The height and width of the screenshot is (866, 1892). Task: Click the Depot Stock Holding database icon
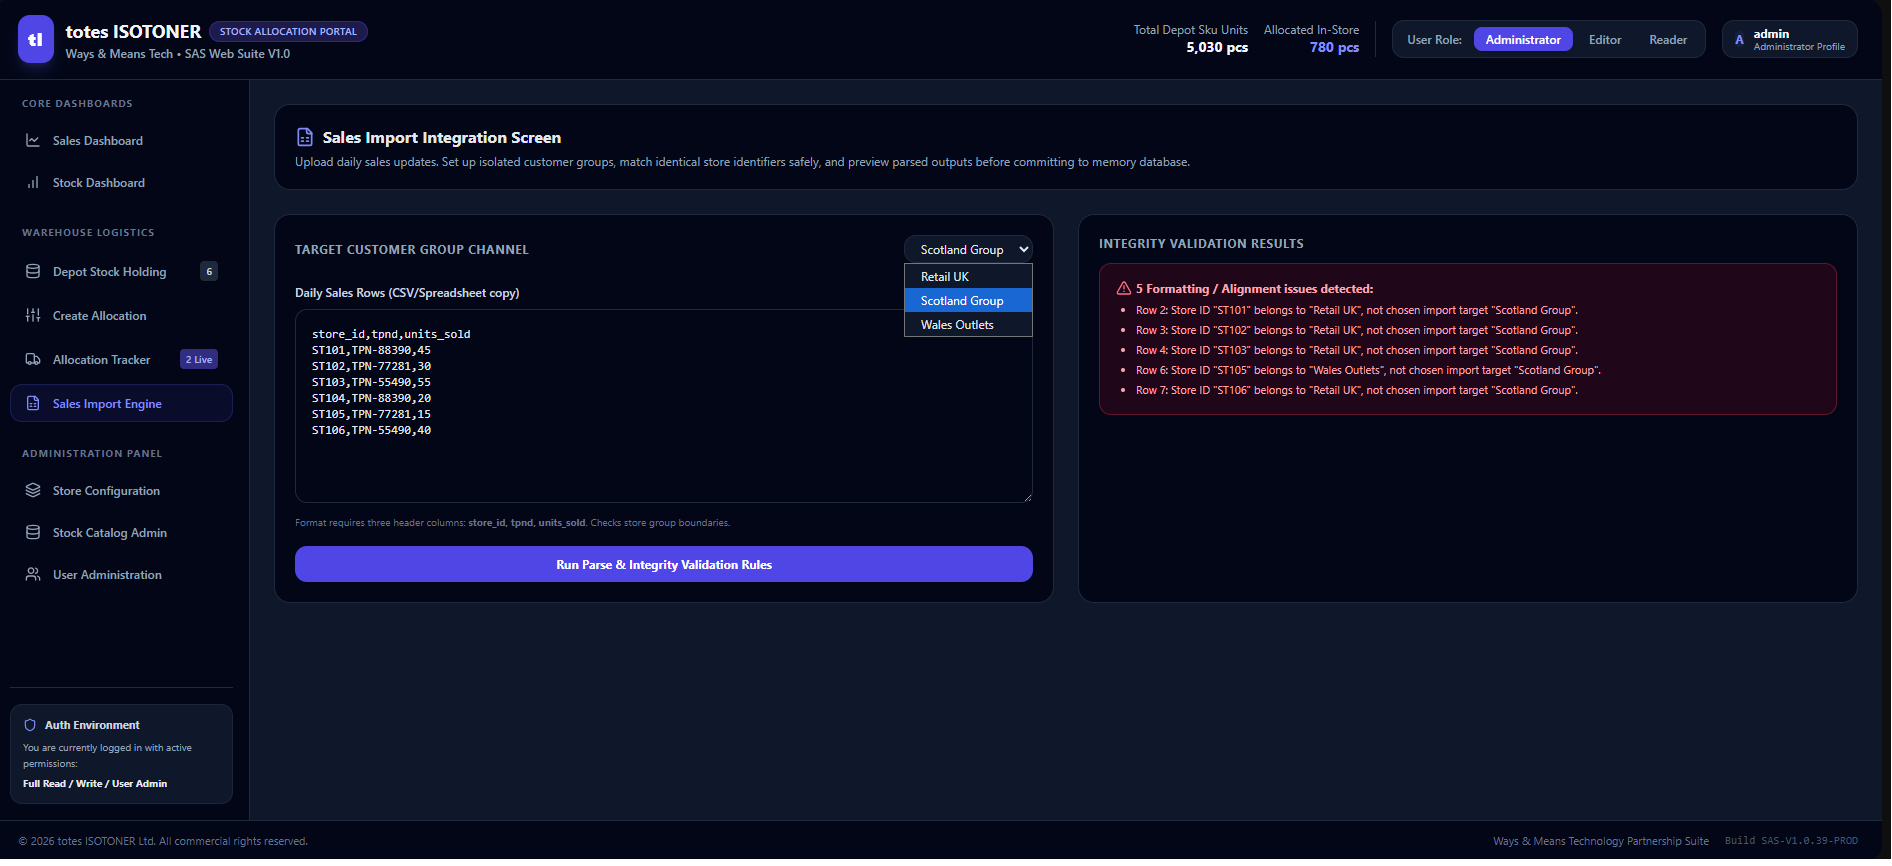click(x=33, y=272)
